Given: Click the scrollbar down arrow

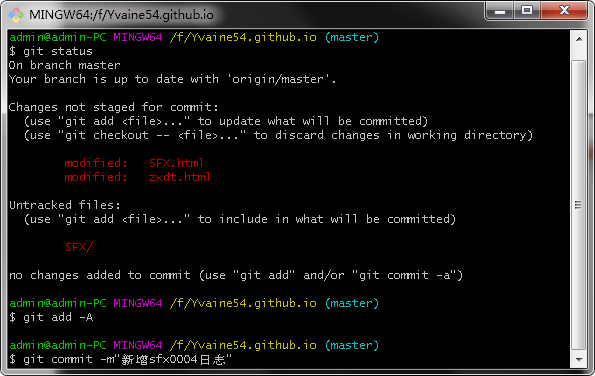Looking at the screenshot, I should [x=579, y=359].
